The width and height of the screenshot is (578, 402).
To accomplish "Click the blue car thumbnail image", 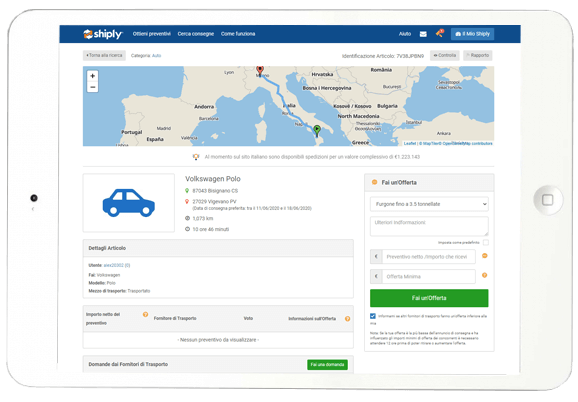I will 129,203.
